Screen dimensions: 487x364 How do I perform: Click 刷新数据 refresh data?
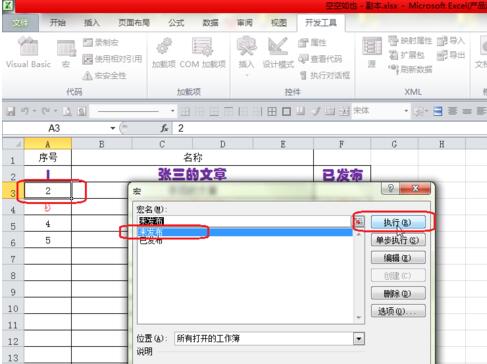tap(410, 69)
